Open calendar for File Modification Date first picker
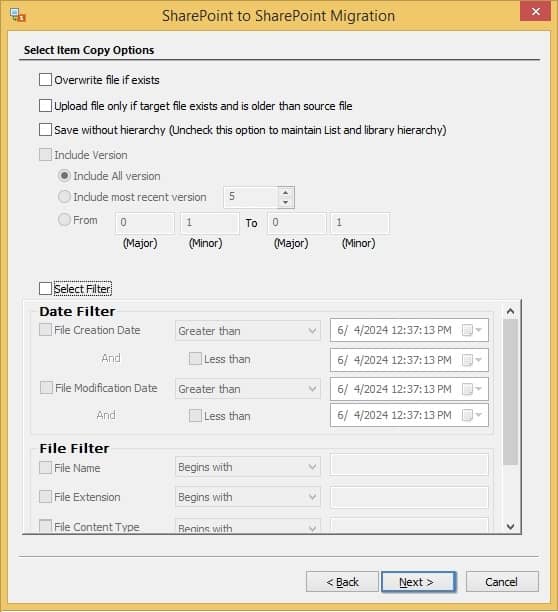Image resolution: width=558 pixels, height=612 pixels. (472, 389)
